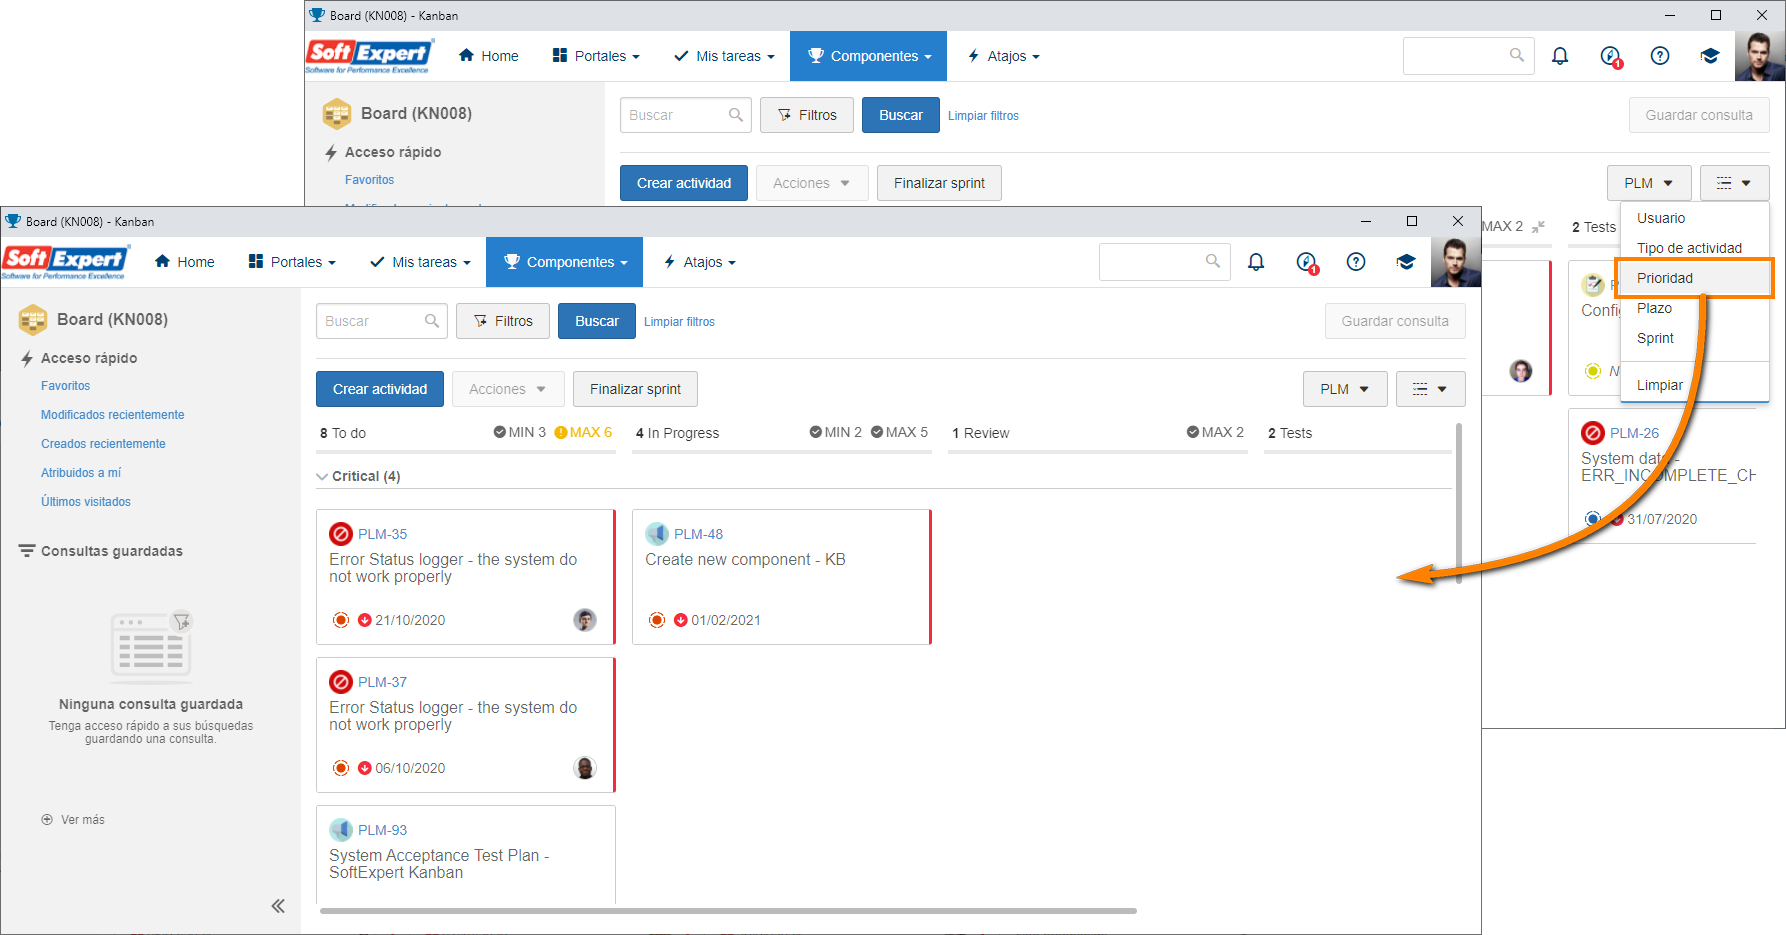Collapse the Critical (4) swimlane

[322, 477]
